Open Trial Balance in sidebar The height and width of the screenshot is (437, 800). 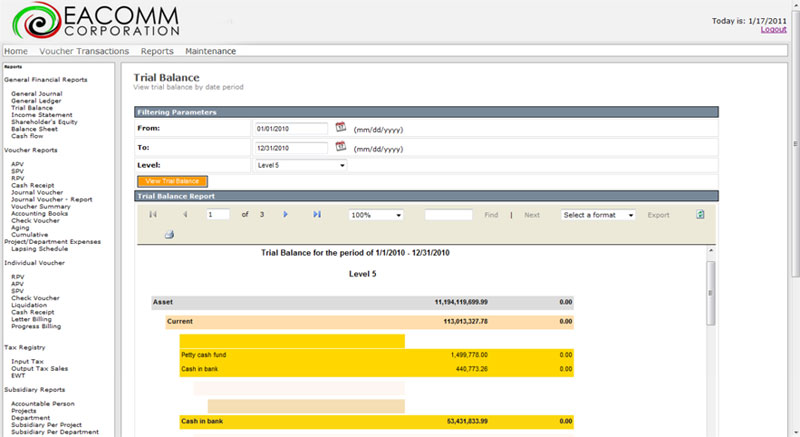coord(32,108)
